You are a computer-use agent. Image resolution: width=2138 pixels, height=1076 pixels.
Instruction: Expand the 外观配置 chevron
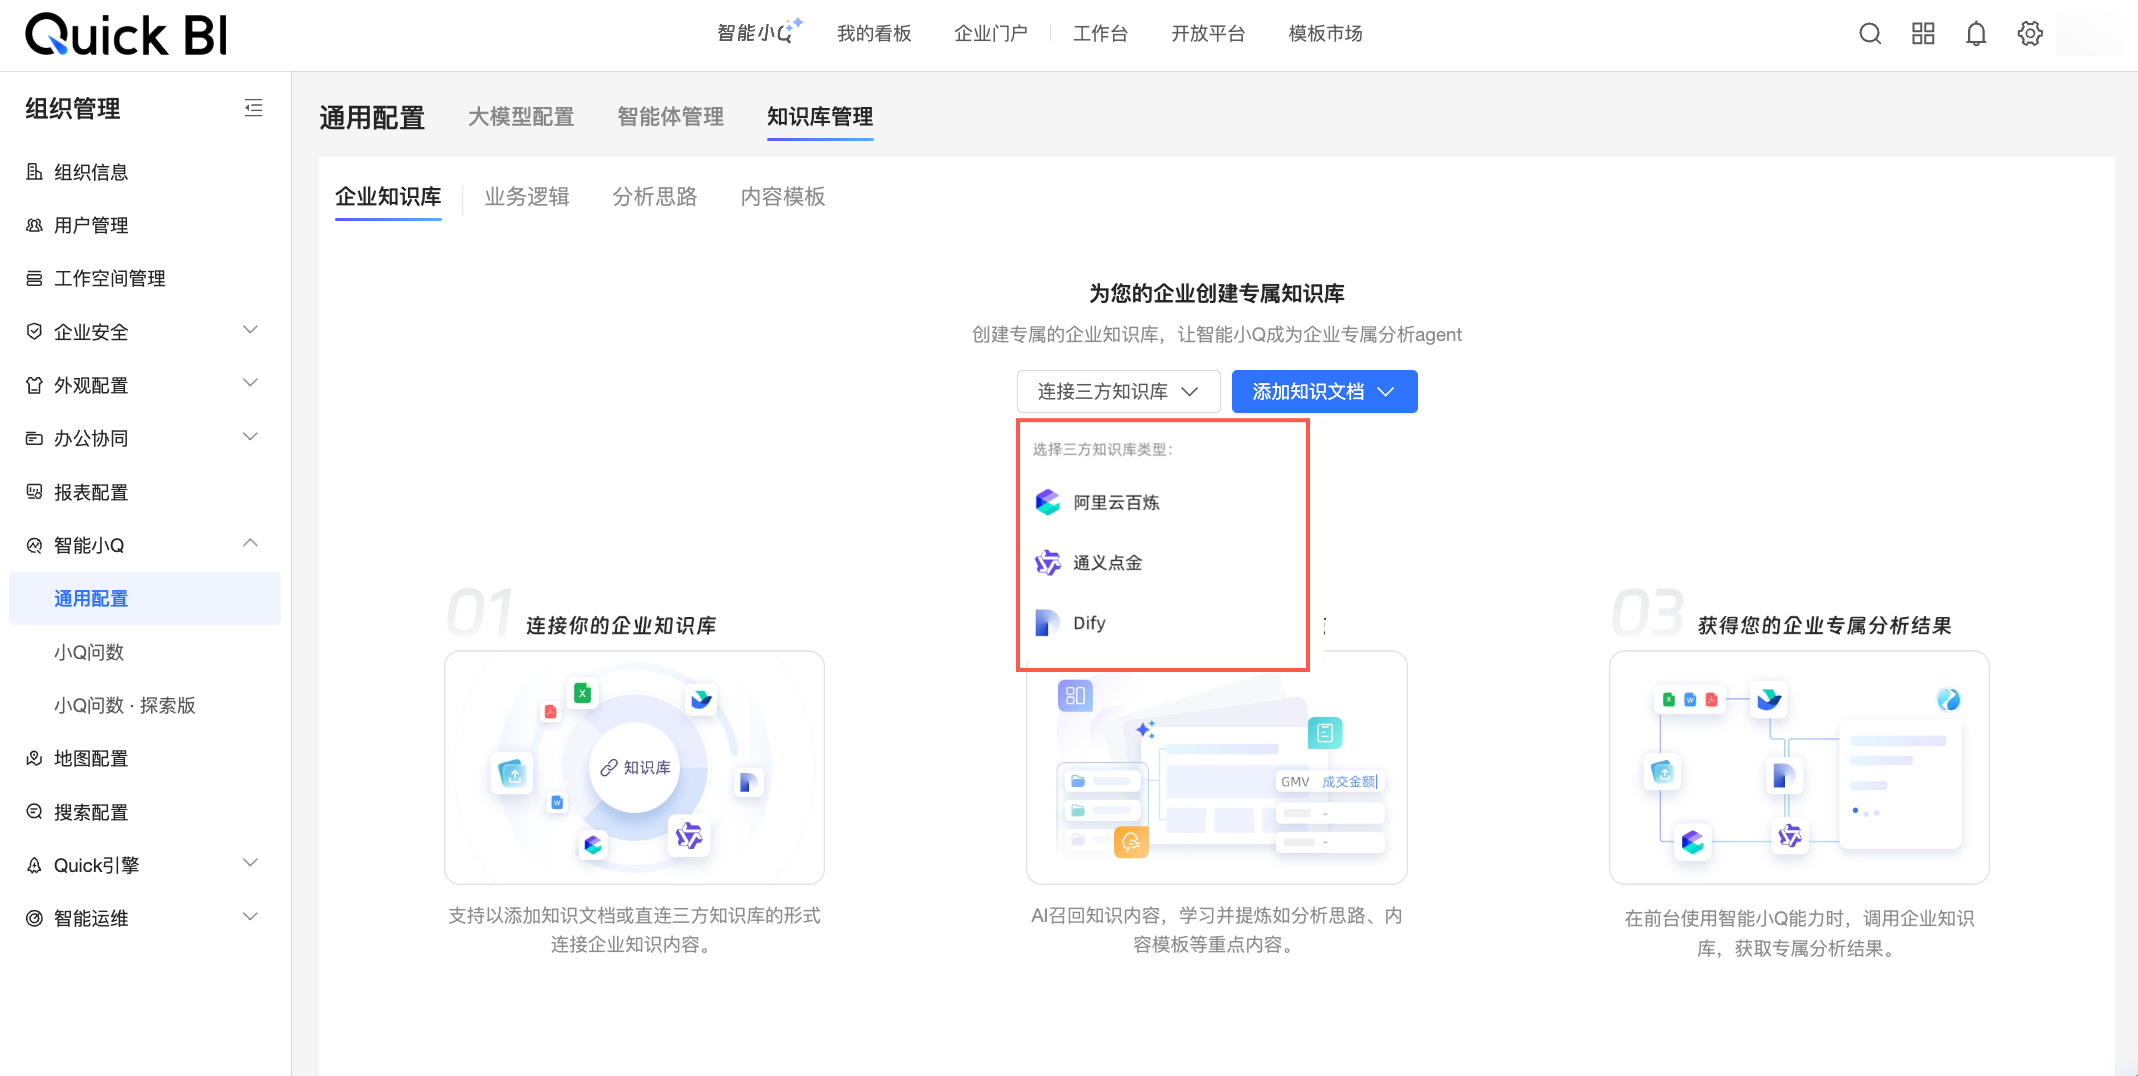point(251,383)
